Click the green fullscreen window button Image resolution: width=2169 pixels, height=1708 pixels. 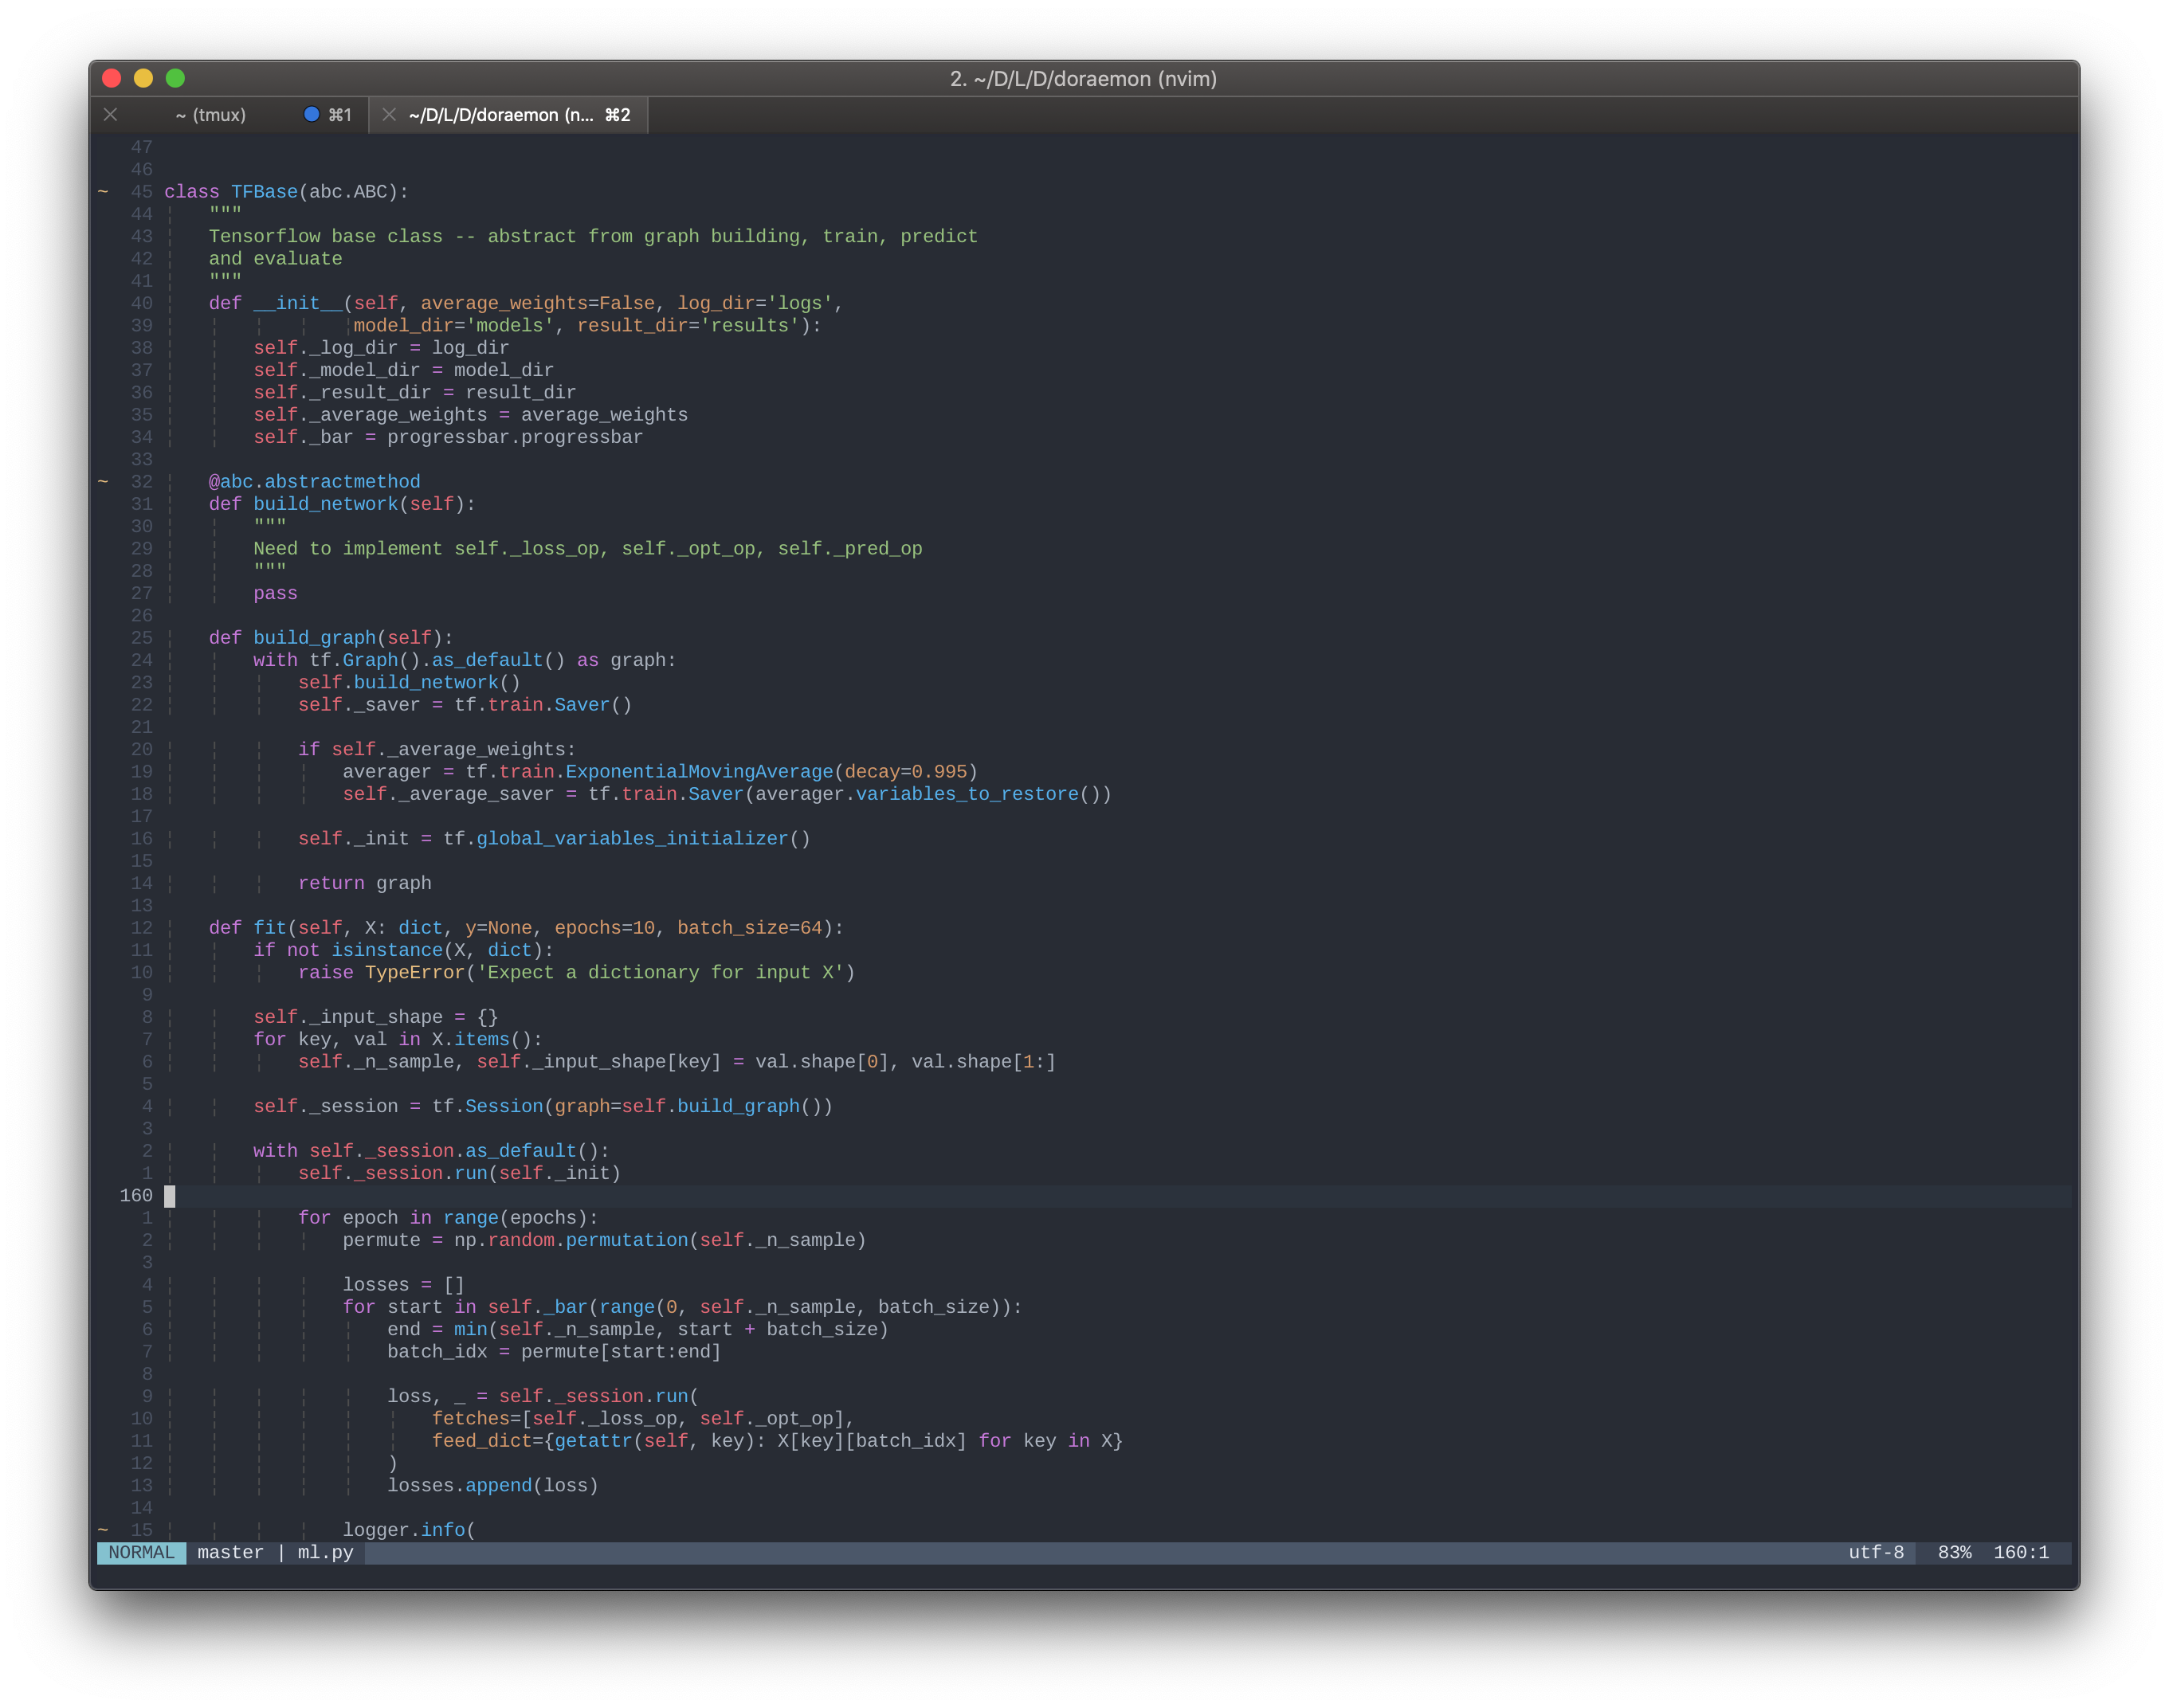tap(175, 78)
